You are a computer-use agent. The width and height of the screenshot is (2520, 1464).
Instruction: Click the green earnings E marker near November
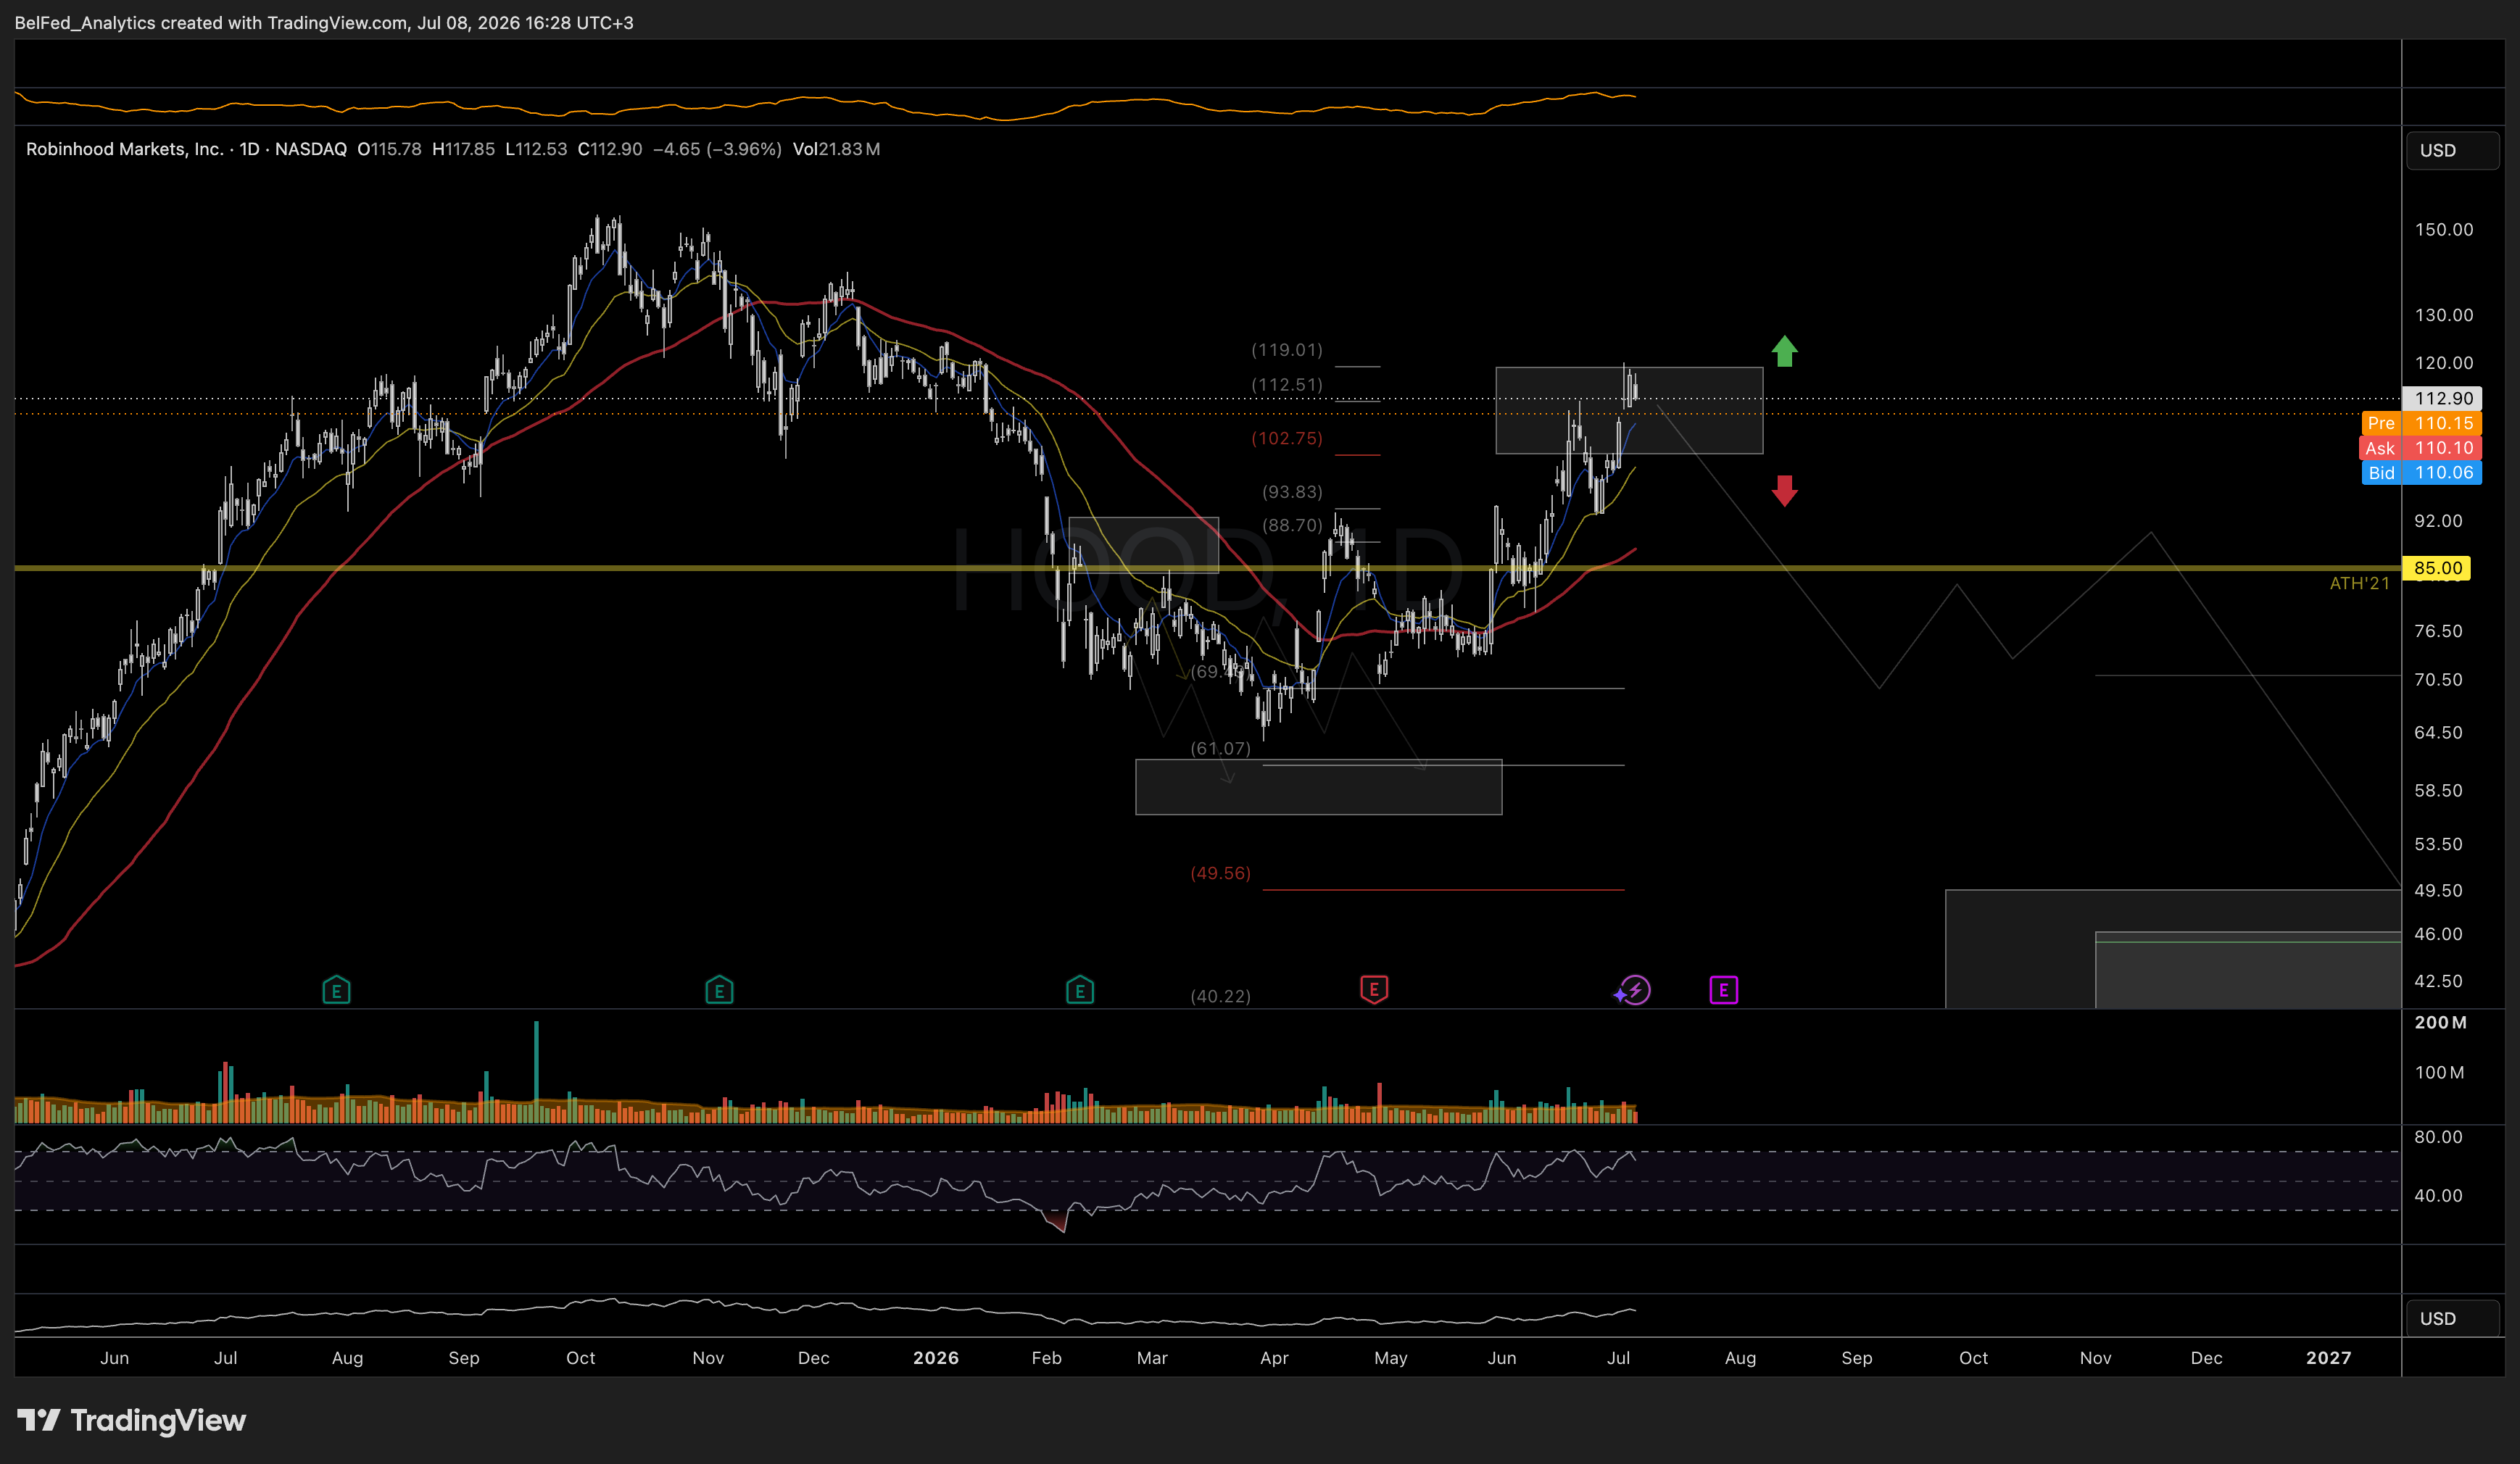[x=719, y=990]
